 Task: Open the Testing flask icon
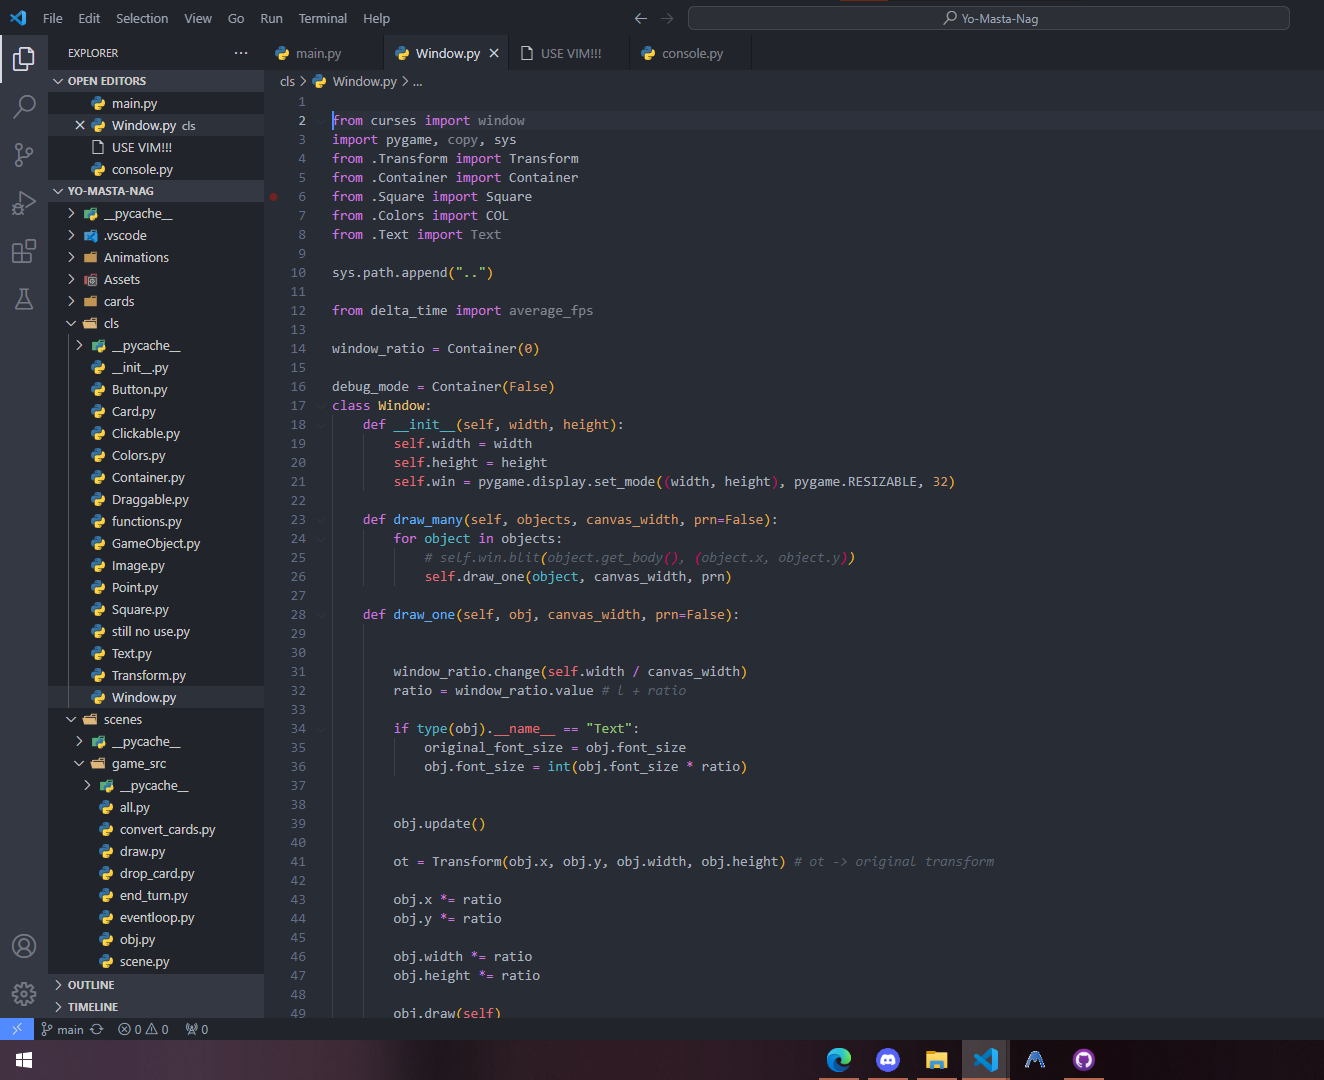tap(24, 299)
